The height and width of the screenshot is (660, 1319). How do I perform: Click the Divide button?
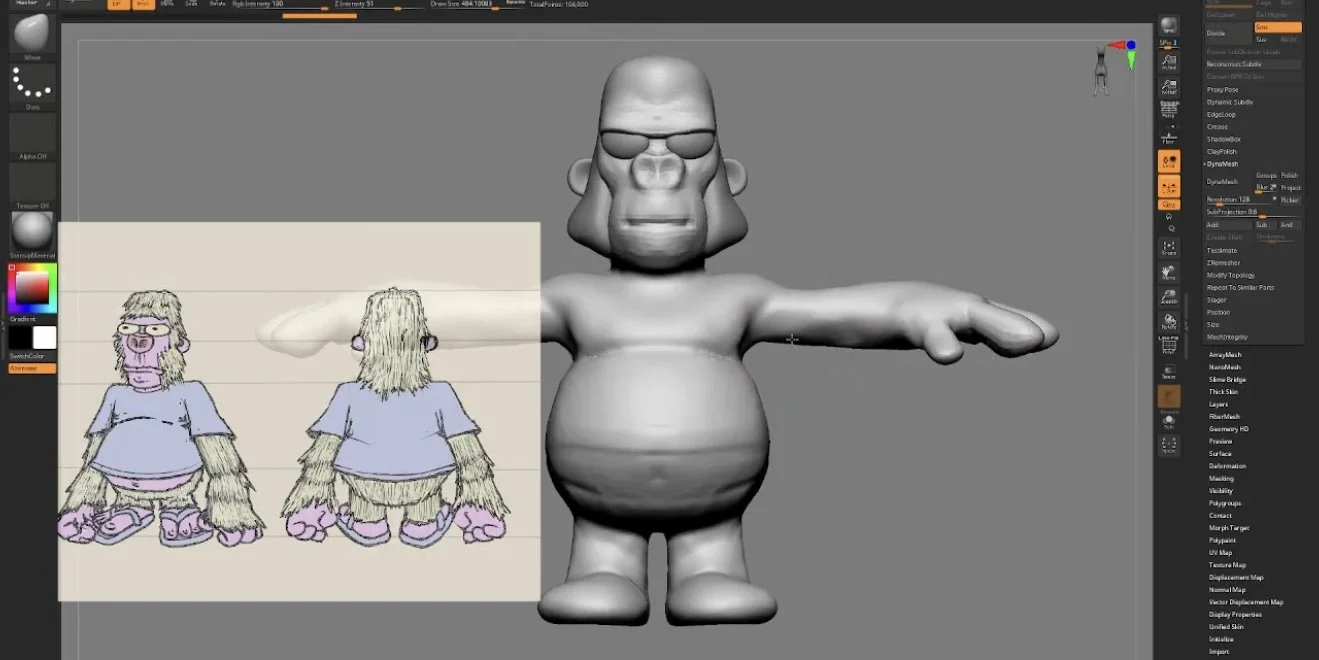point(1228,33)
